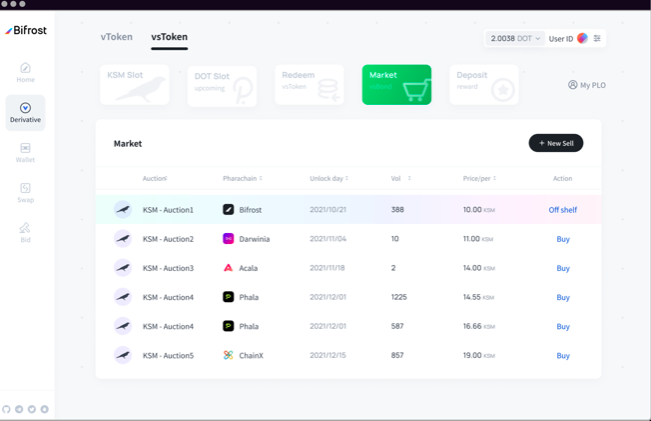
Task: Click Buy for Phala priced 16.66 KSM
Action: (x=563, y=326)
